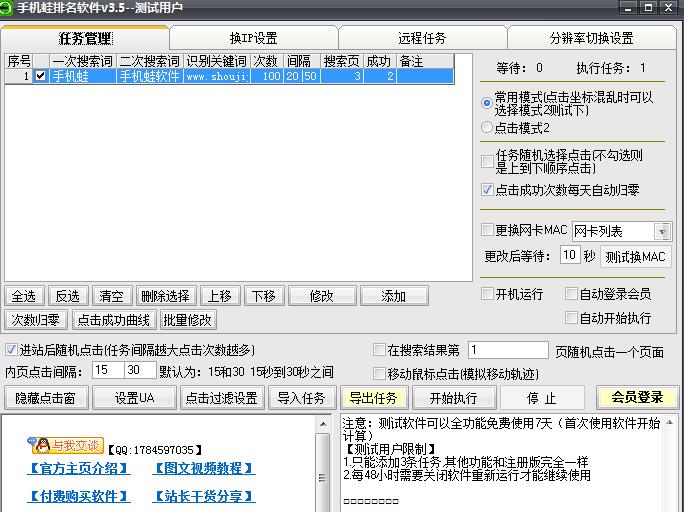Open the 官方主页介绍 link
Image resolution: width=684 pixels, height=512 pixels.
pos(79,468)
